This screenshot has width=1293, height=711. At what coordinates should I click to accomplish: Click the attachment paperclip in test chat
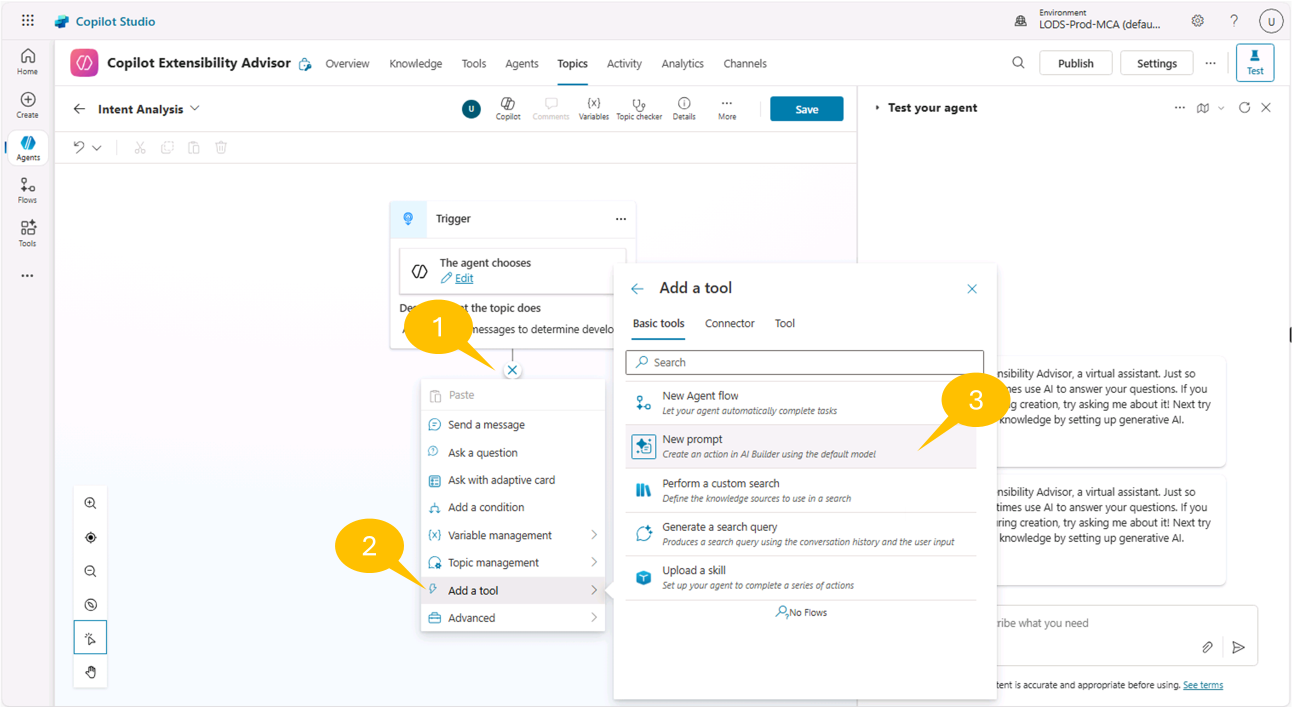pos(1207,648)
